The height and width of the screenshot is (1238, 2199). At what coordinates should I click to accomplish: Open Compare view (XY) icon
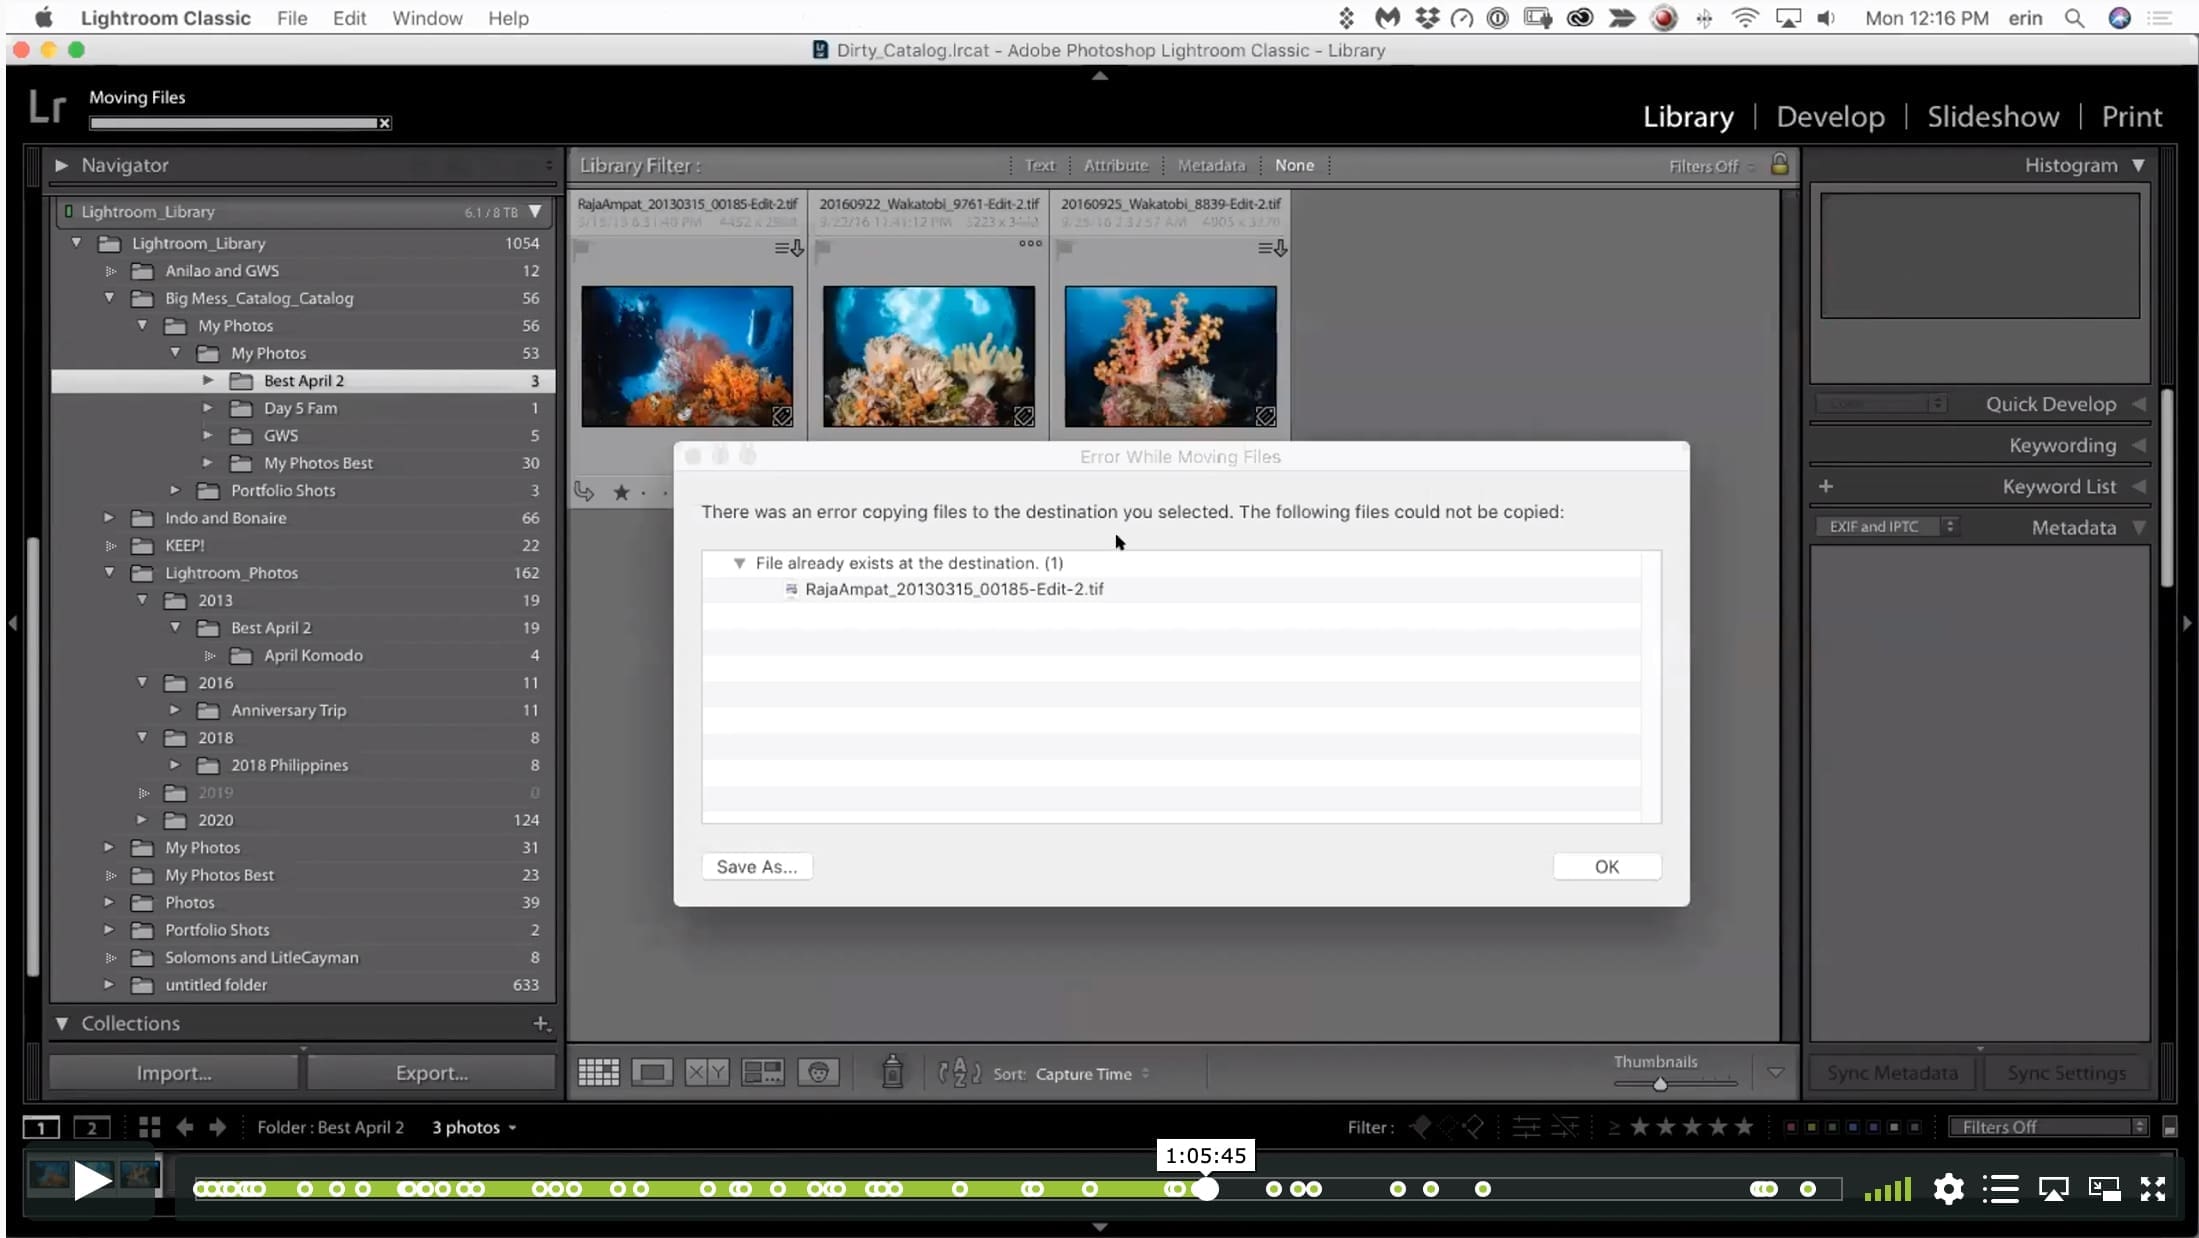coord(707,1073)
